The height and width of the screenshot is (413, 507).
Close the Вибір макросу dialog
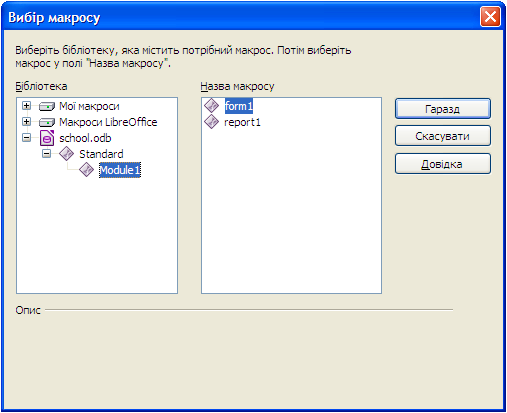[490, 17]
